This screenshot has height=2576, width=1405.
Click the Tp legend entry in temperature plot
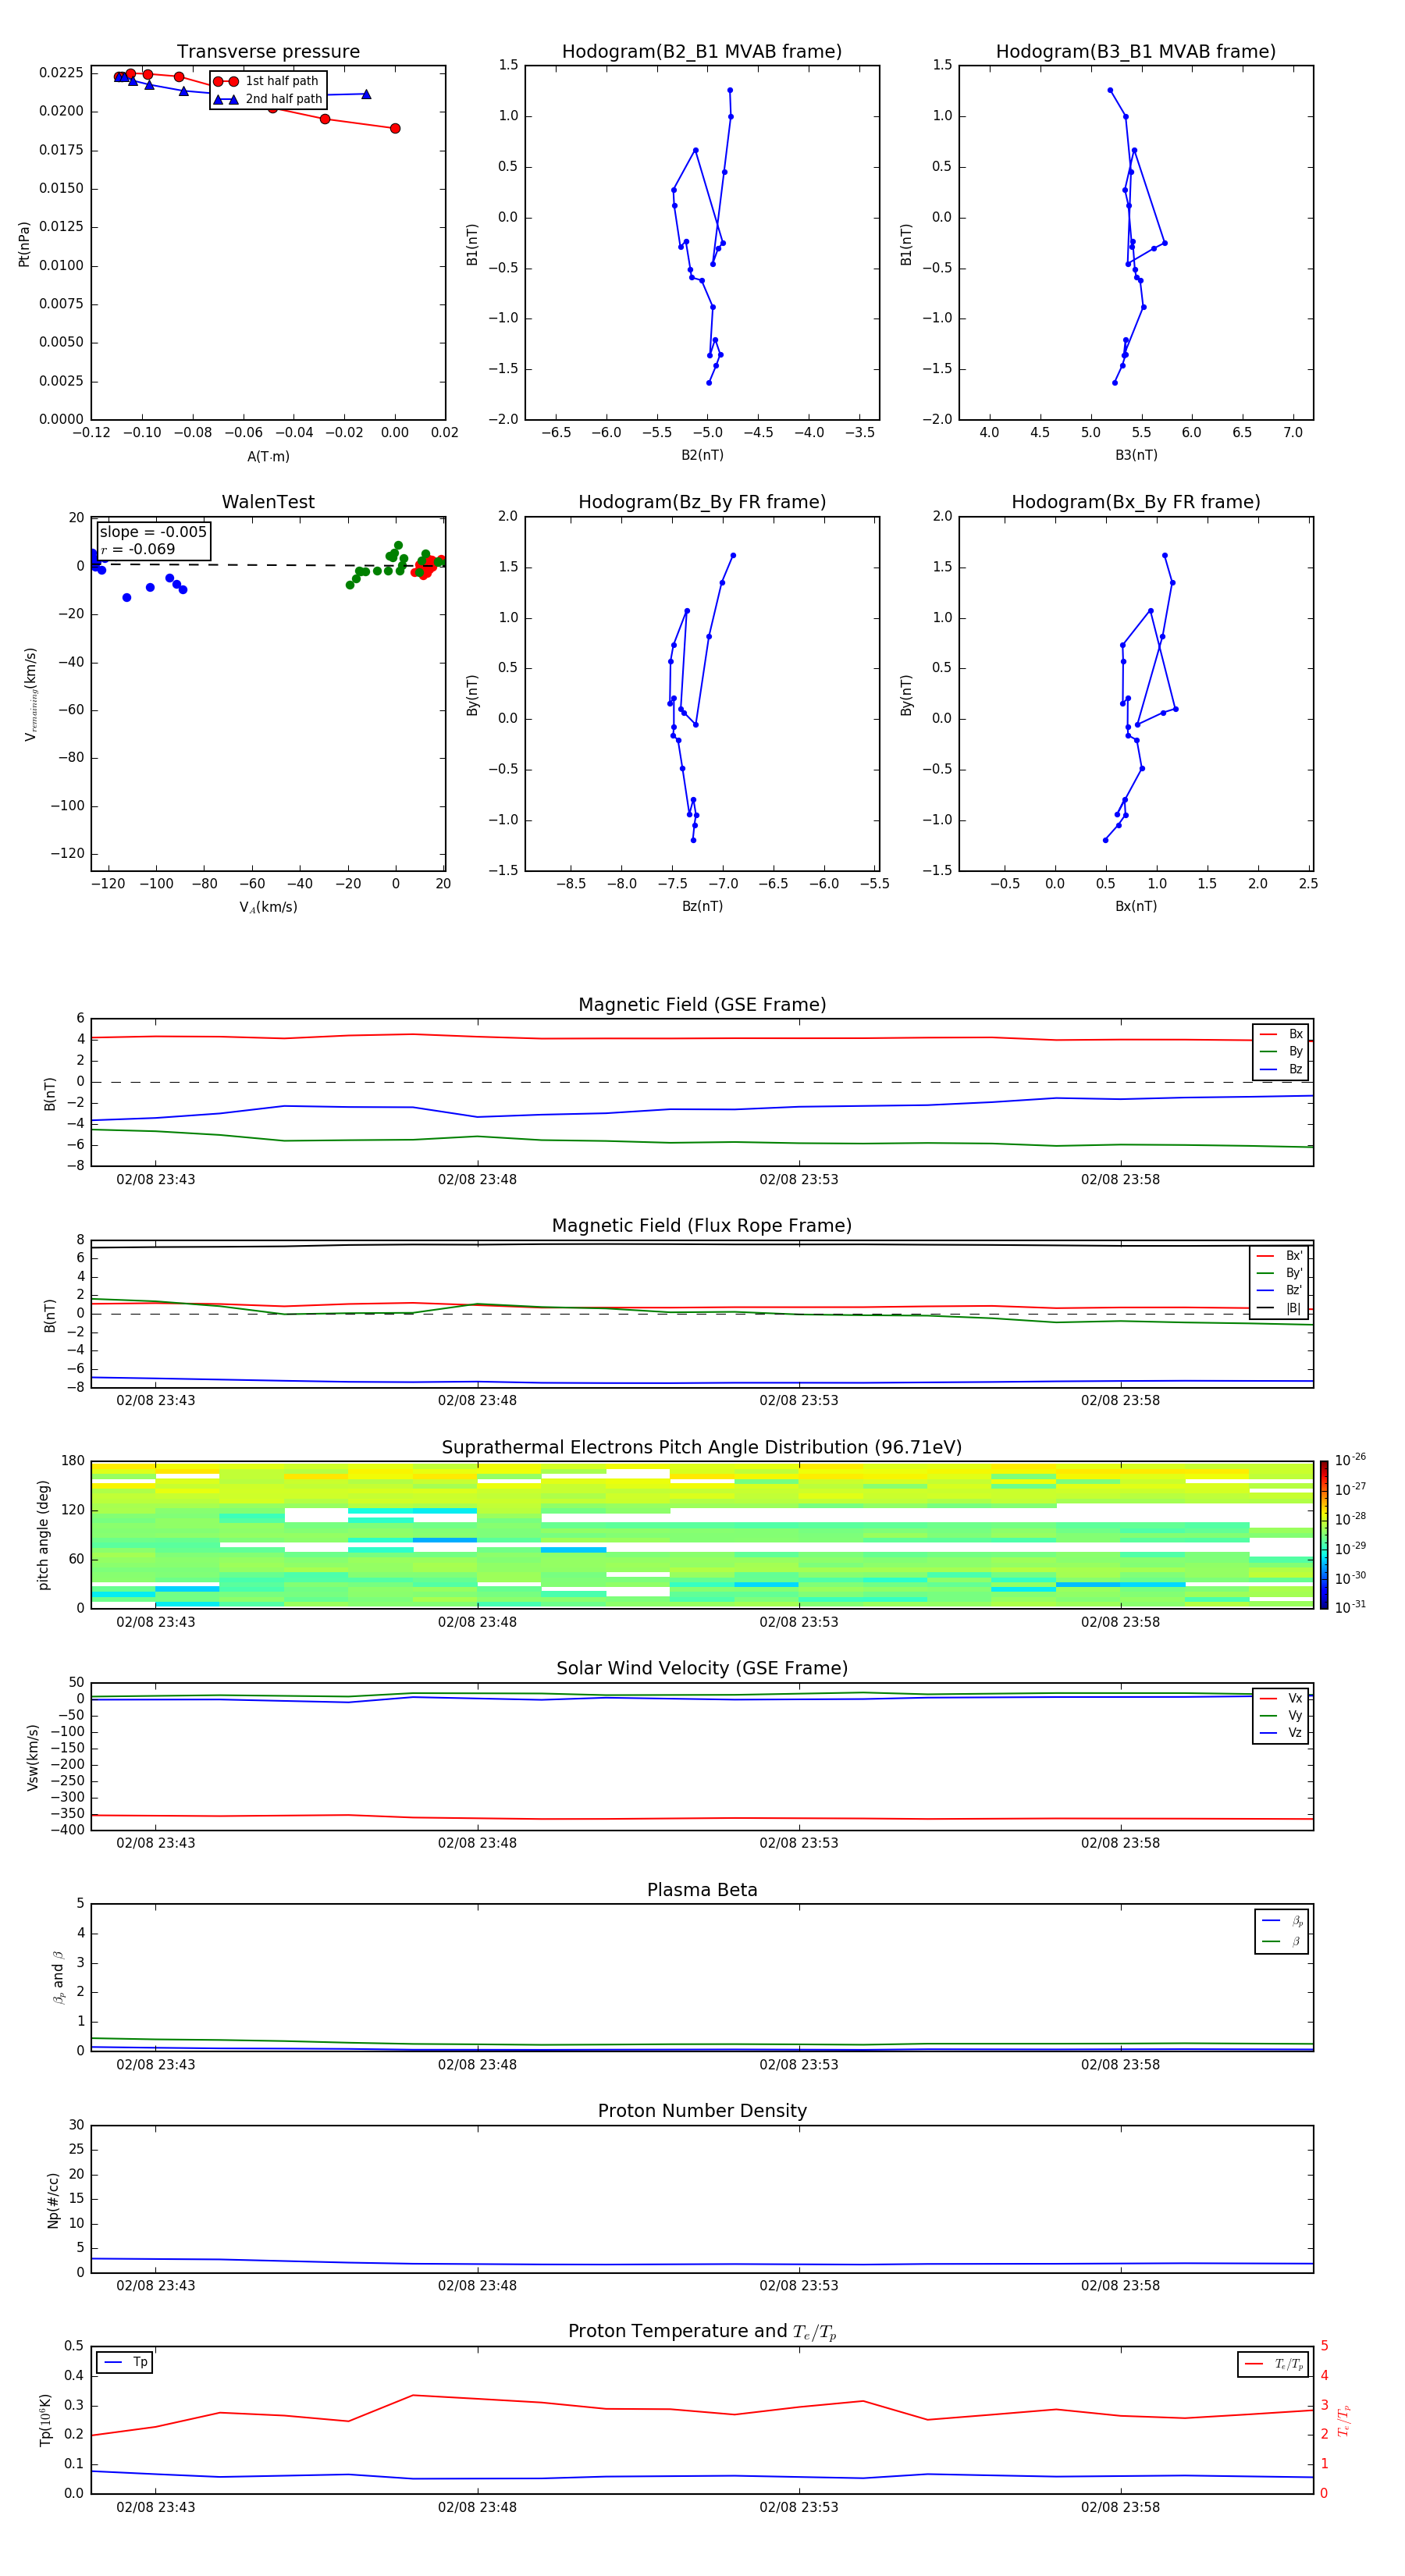click(126, 2362)
